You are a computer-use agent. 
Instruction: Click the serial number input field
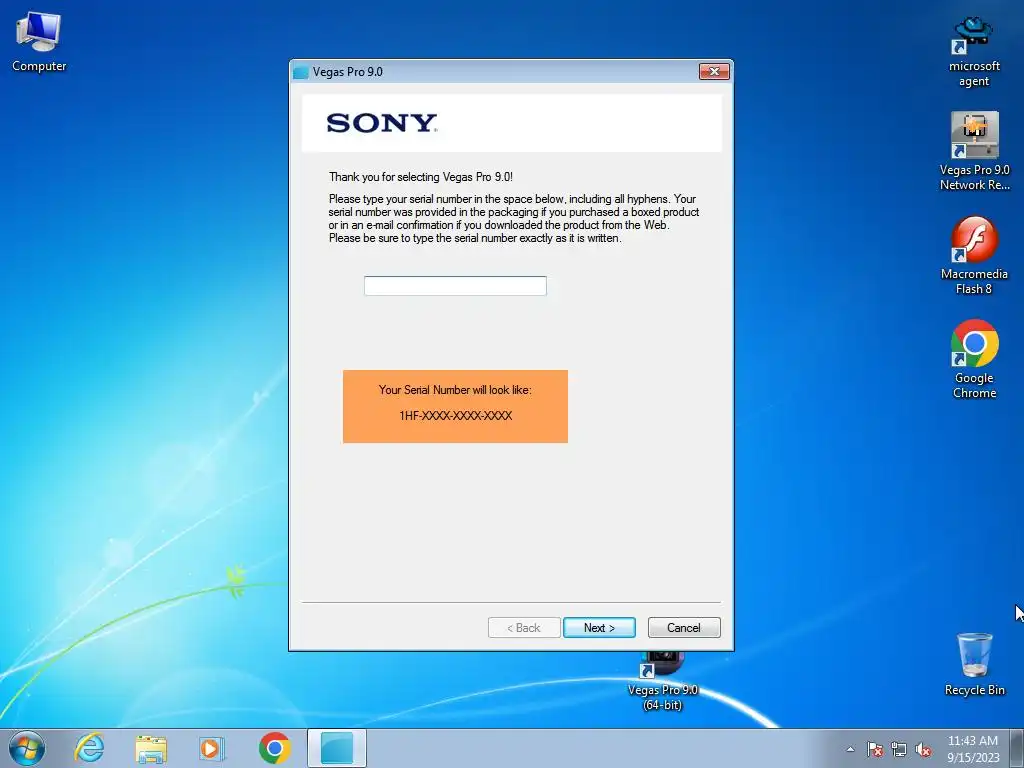pos(455,285)
